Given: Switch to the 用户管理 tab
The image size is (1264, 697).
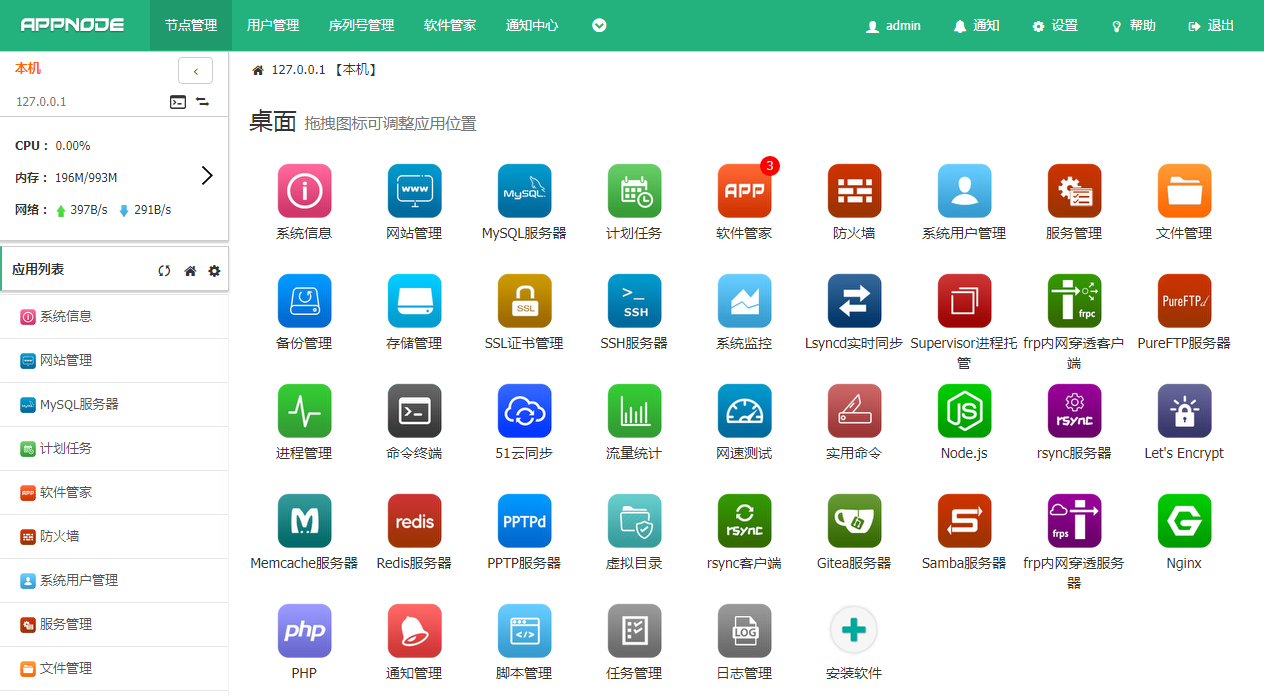Looking at the screenshot, I should tap(272, 25).
